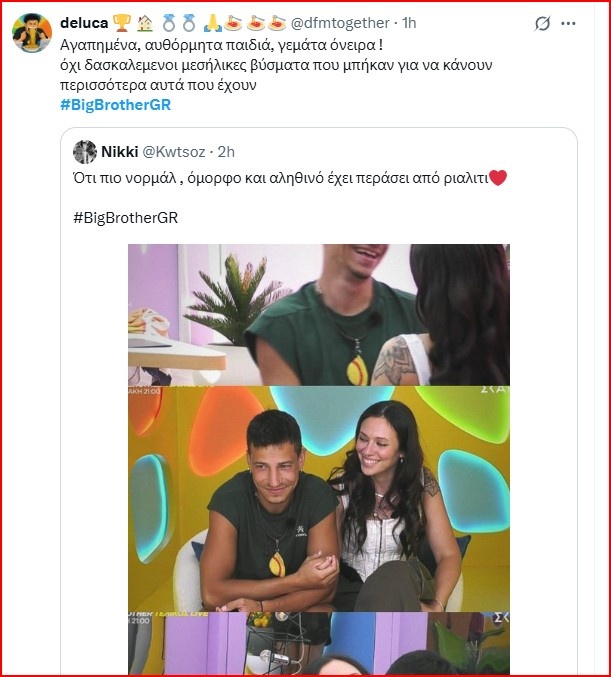
Task: Click the Nikki display name
Action: click(x=120, y=152)
